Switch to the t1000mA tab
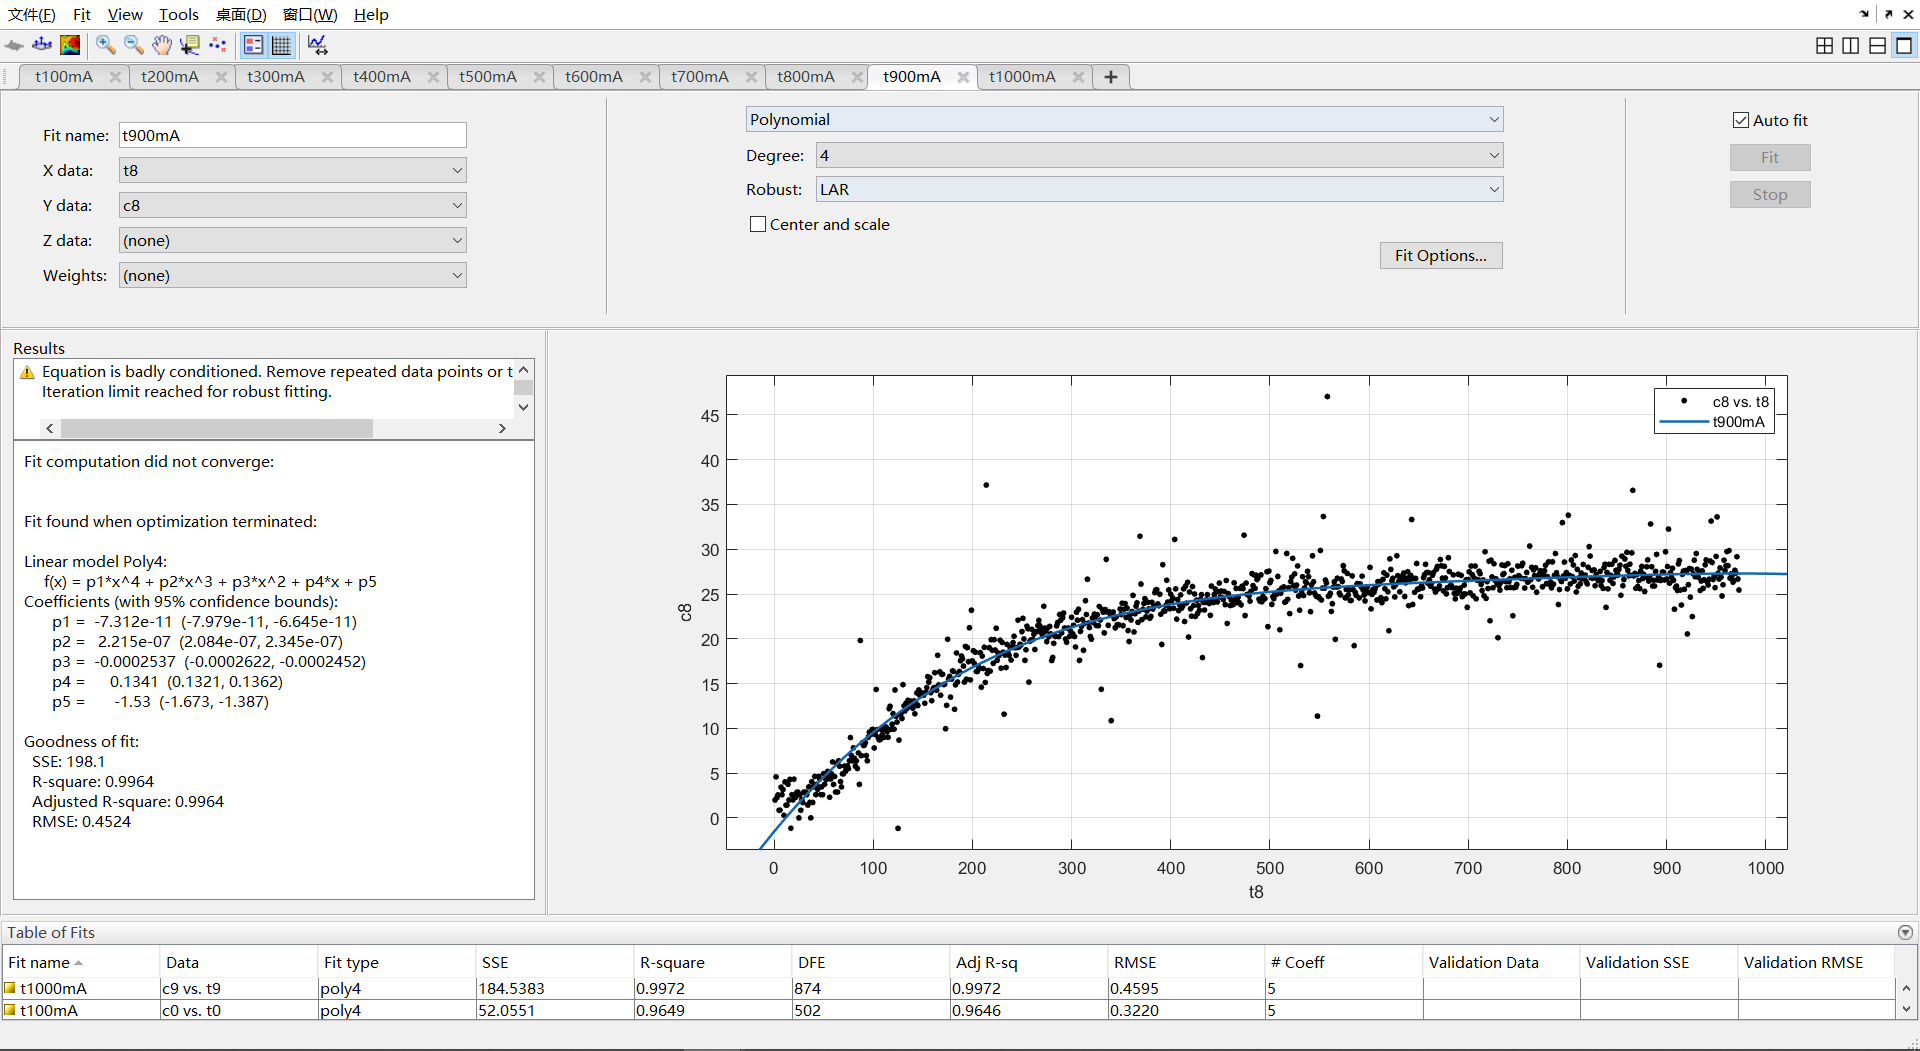1920x1051 pixels. (1022, 77)
